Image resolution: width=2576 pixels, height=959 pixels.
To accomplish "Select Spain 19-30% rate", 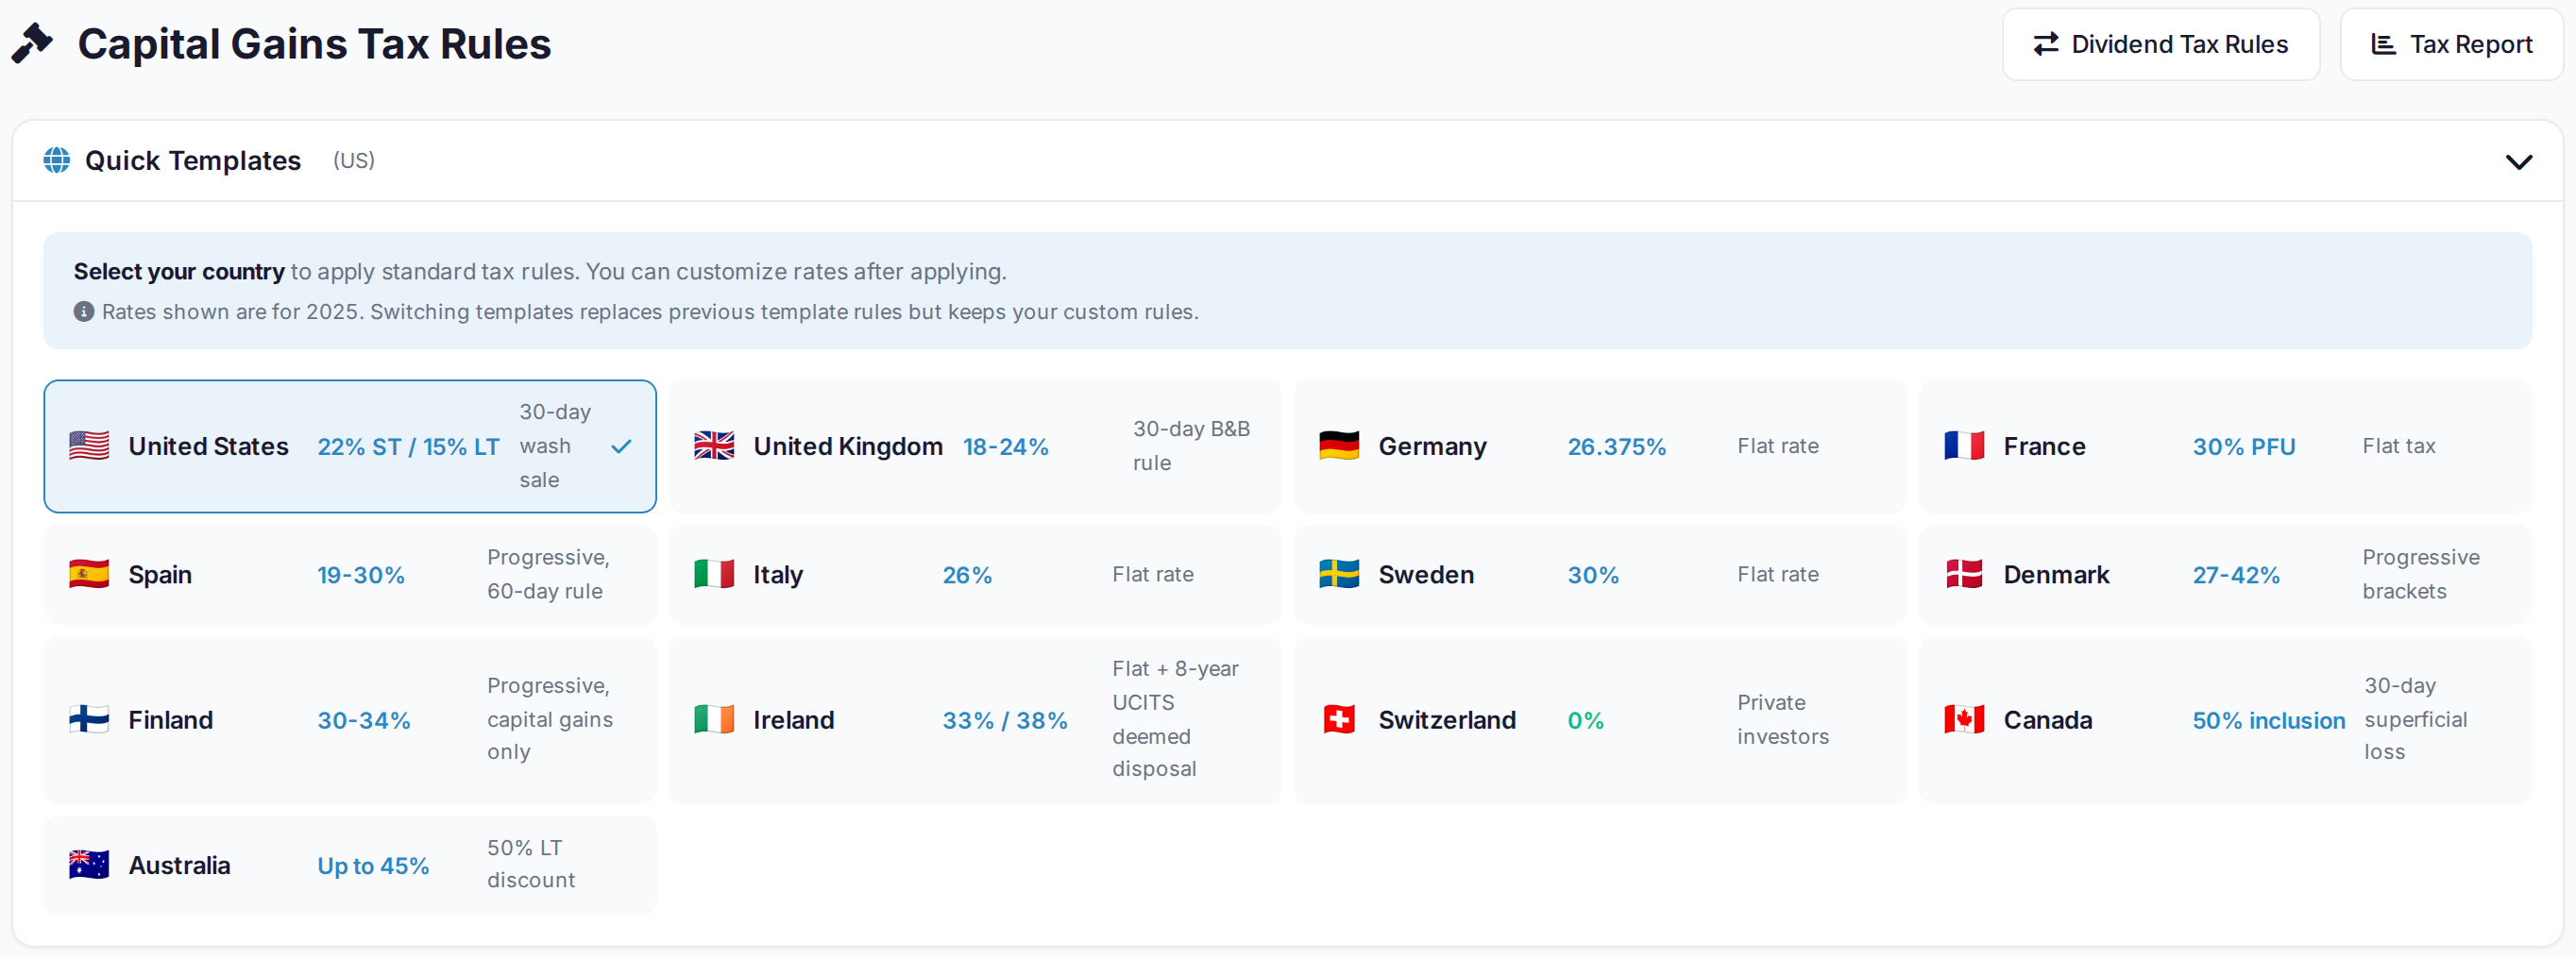I will [361, 575].
